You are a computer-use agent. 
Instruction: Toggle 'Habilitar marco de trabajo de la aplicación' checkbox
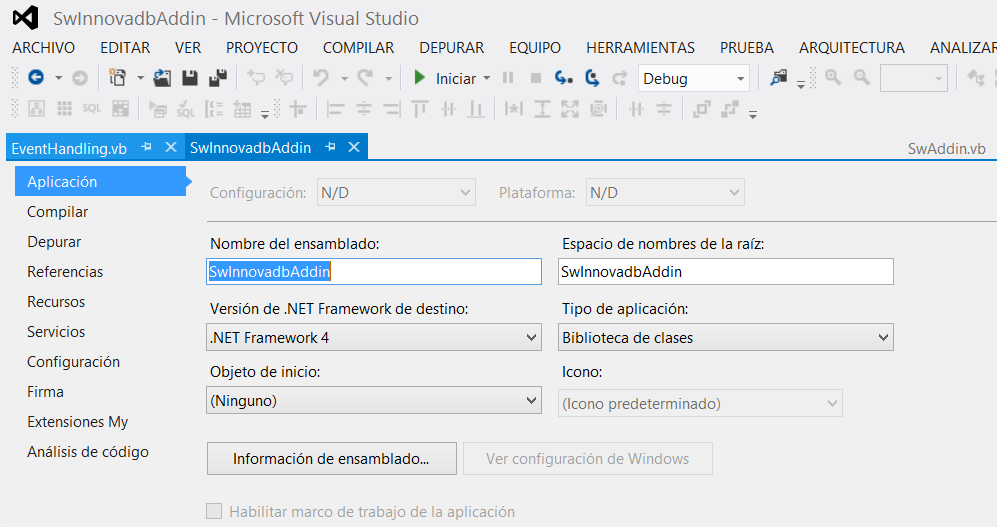pyautogui.click(x=214, y=511)
